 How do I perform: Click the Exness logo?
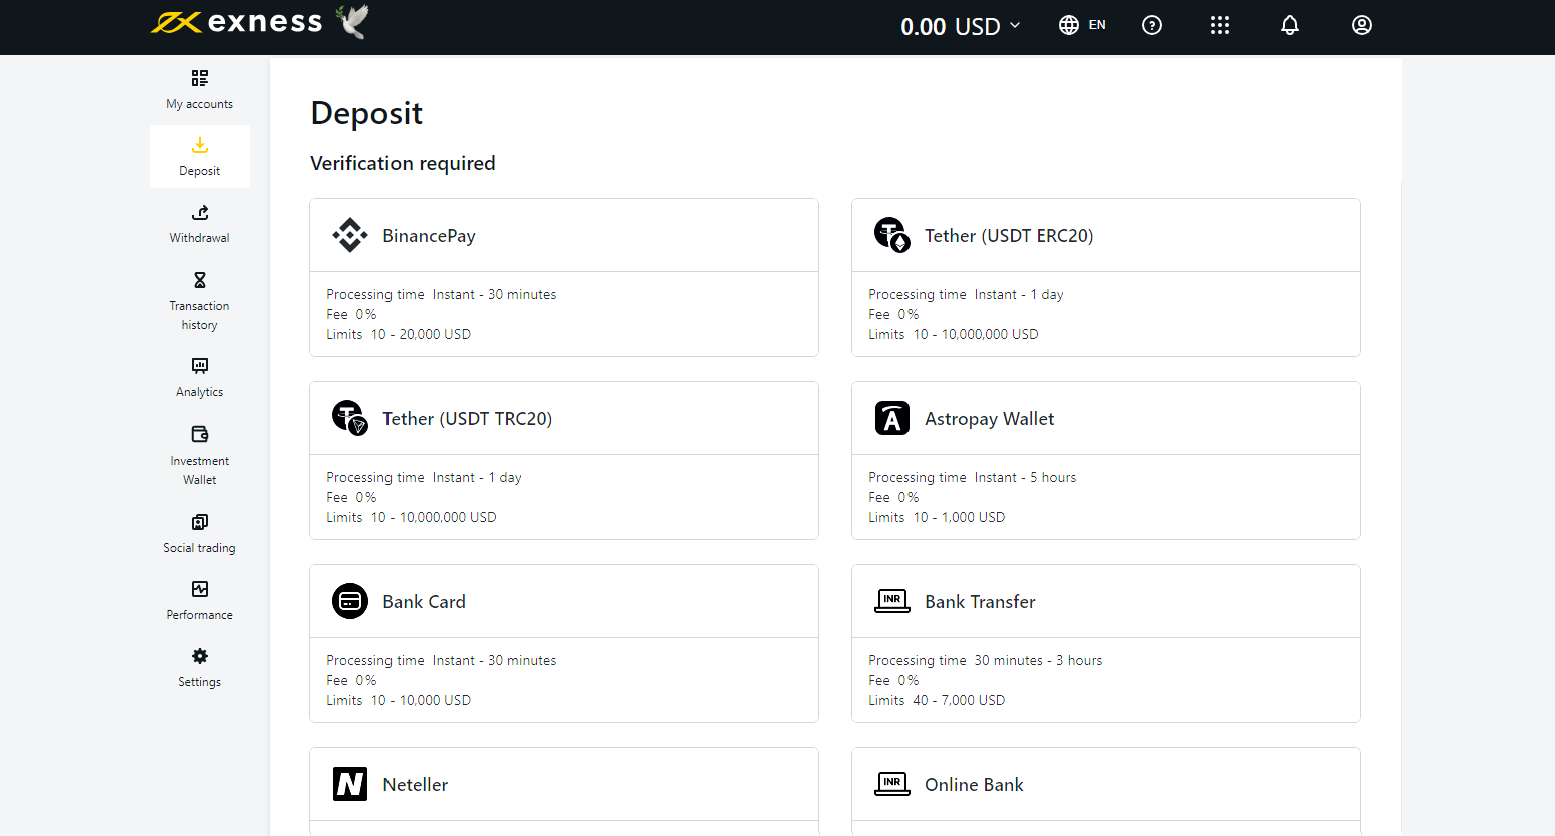[237, 23]
